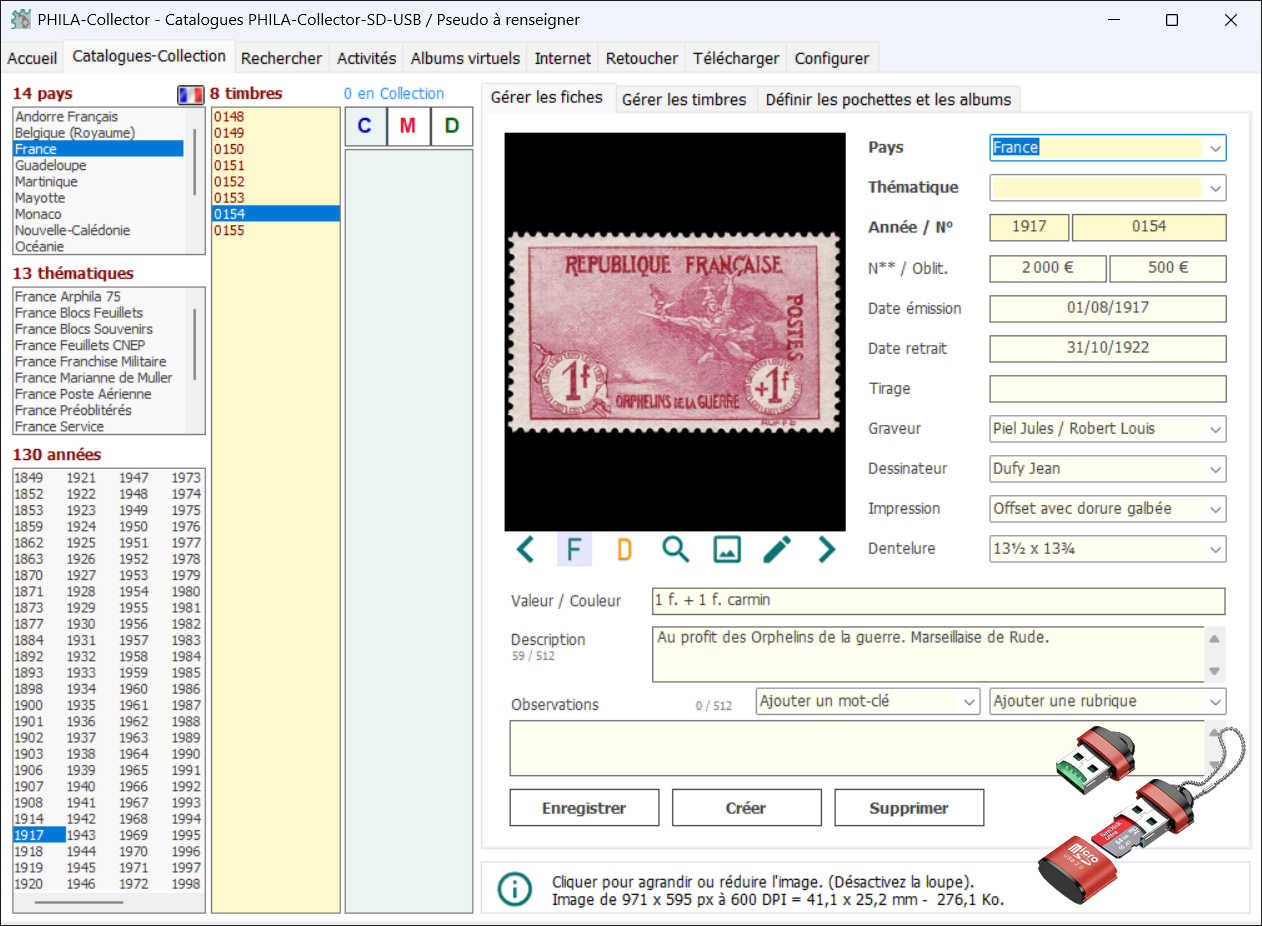Click the thématiques list vertical scrollbar
The height and width of the screenshot is (926, 1262).
pyautogui.click(x=195, y=345)
